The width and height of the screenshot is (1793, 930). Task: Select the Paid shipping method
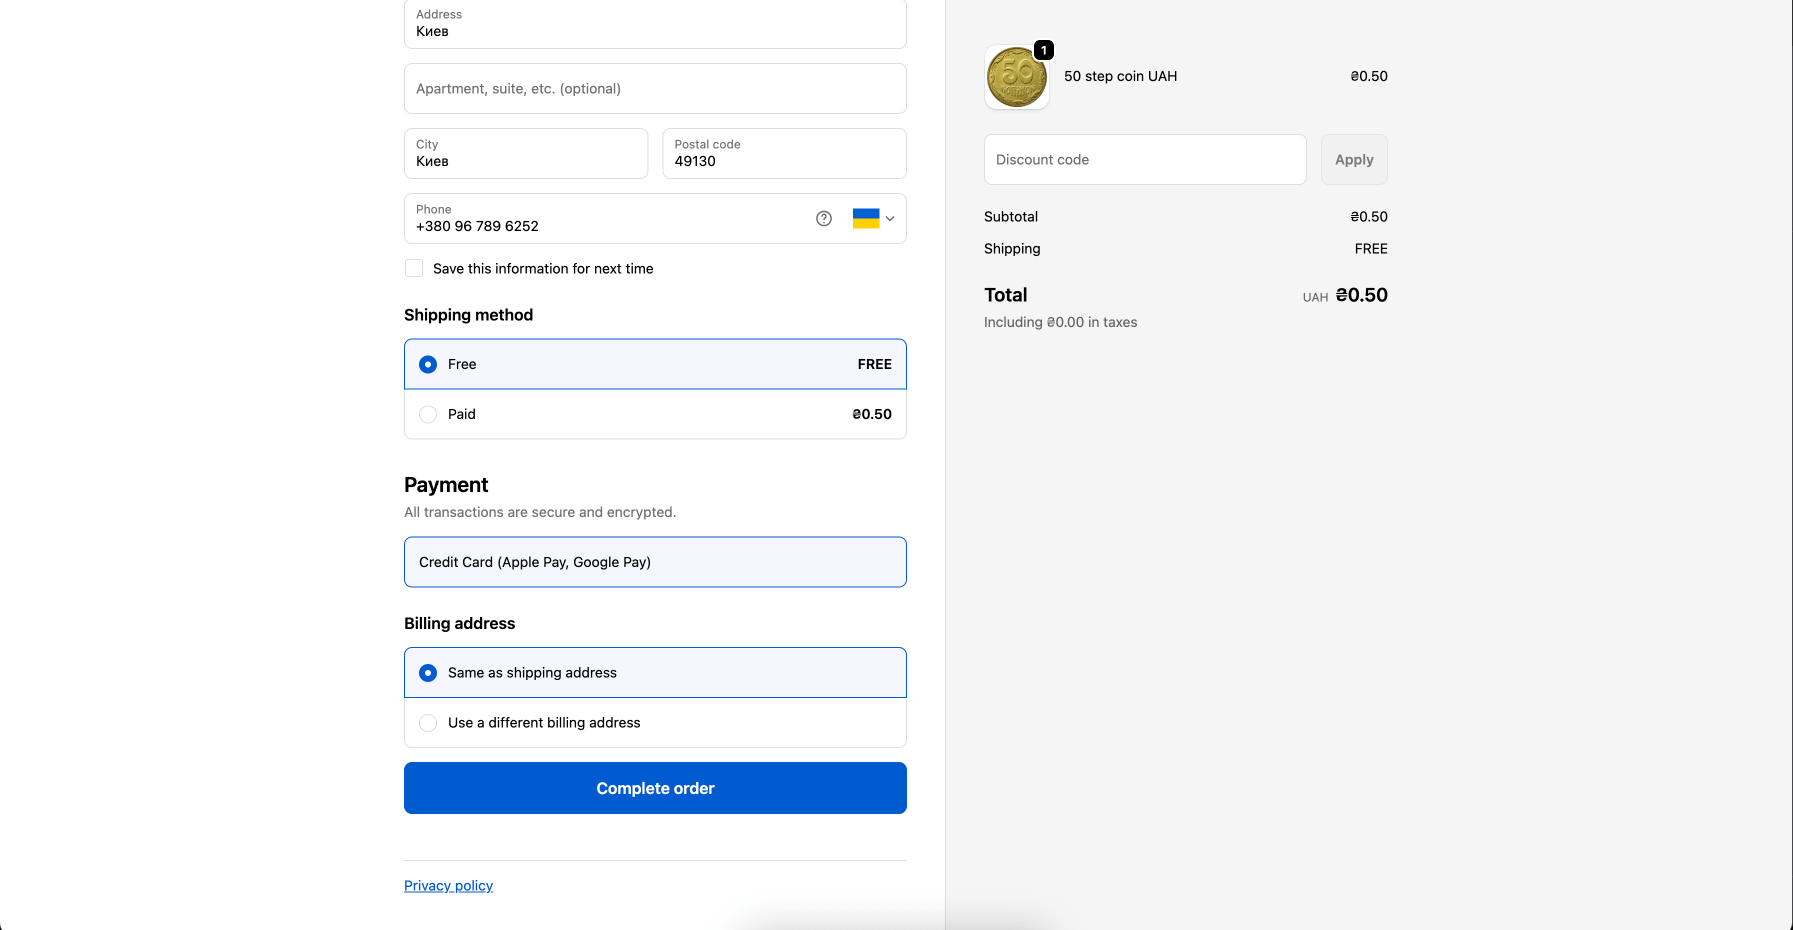pos(428,414)
